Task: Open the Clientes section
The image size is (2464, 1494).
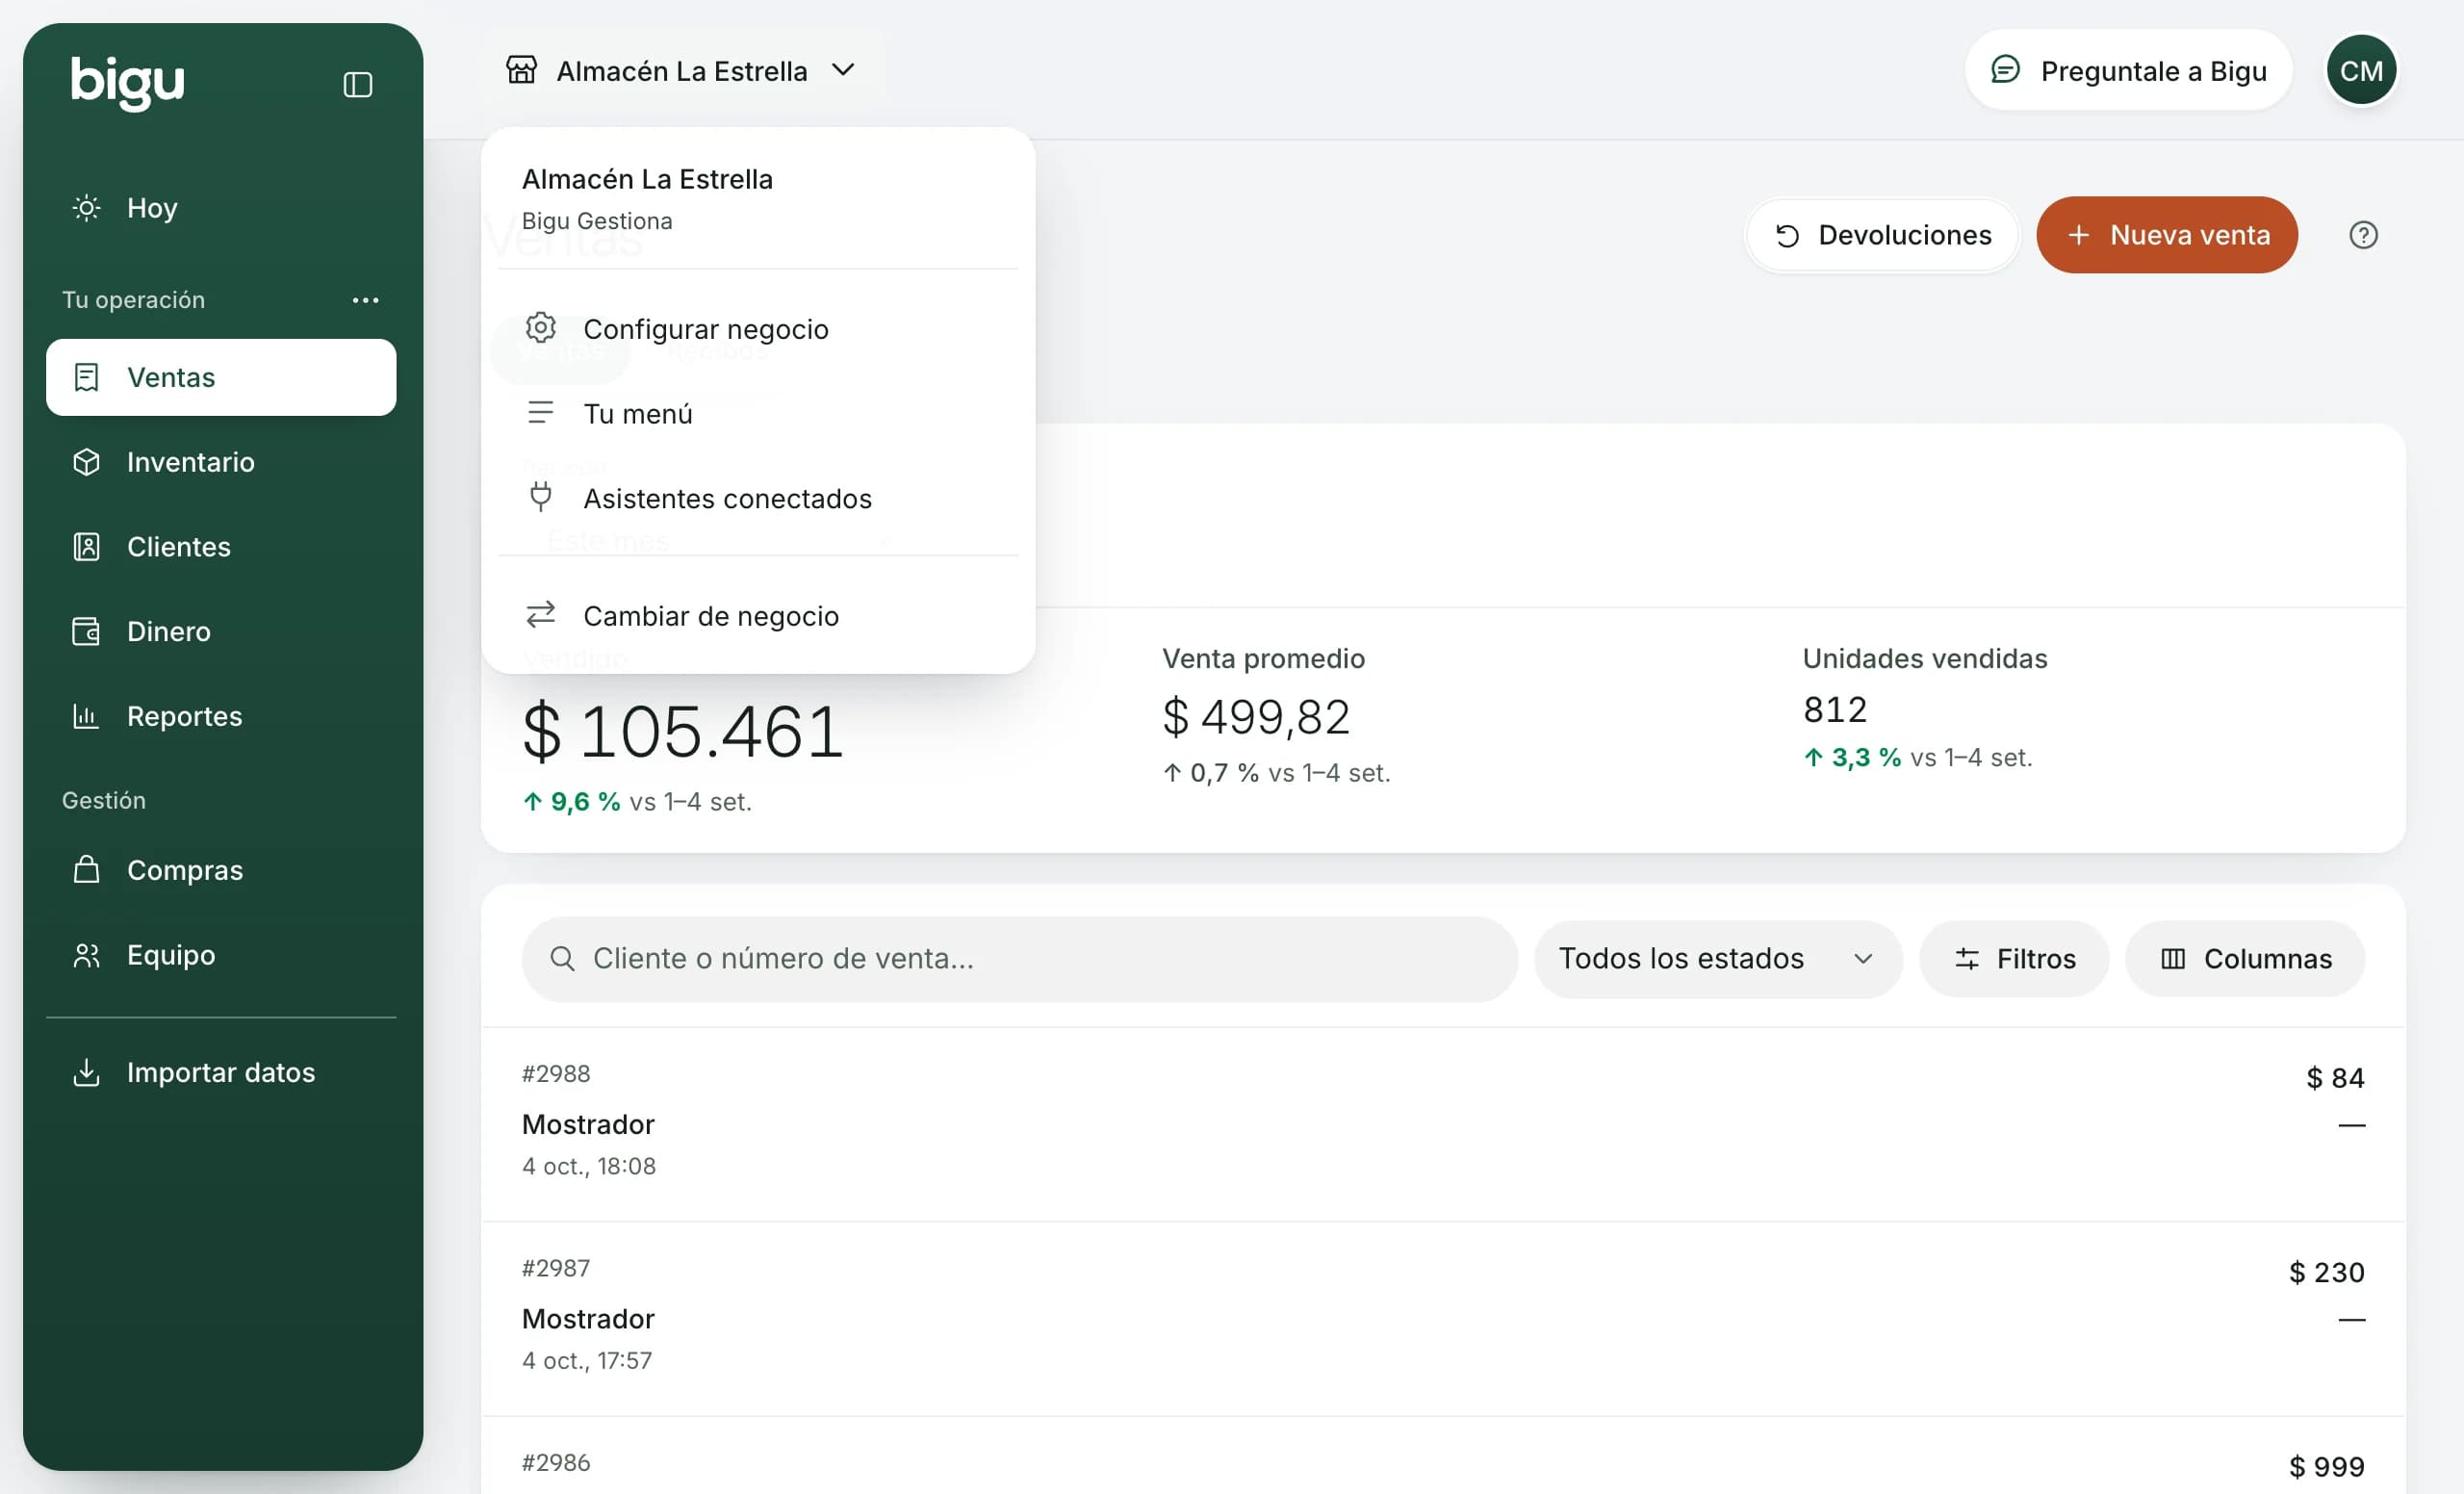Action: click(221, 547)
